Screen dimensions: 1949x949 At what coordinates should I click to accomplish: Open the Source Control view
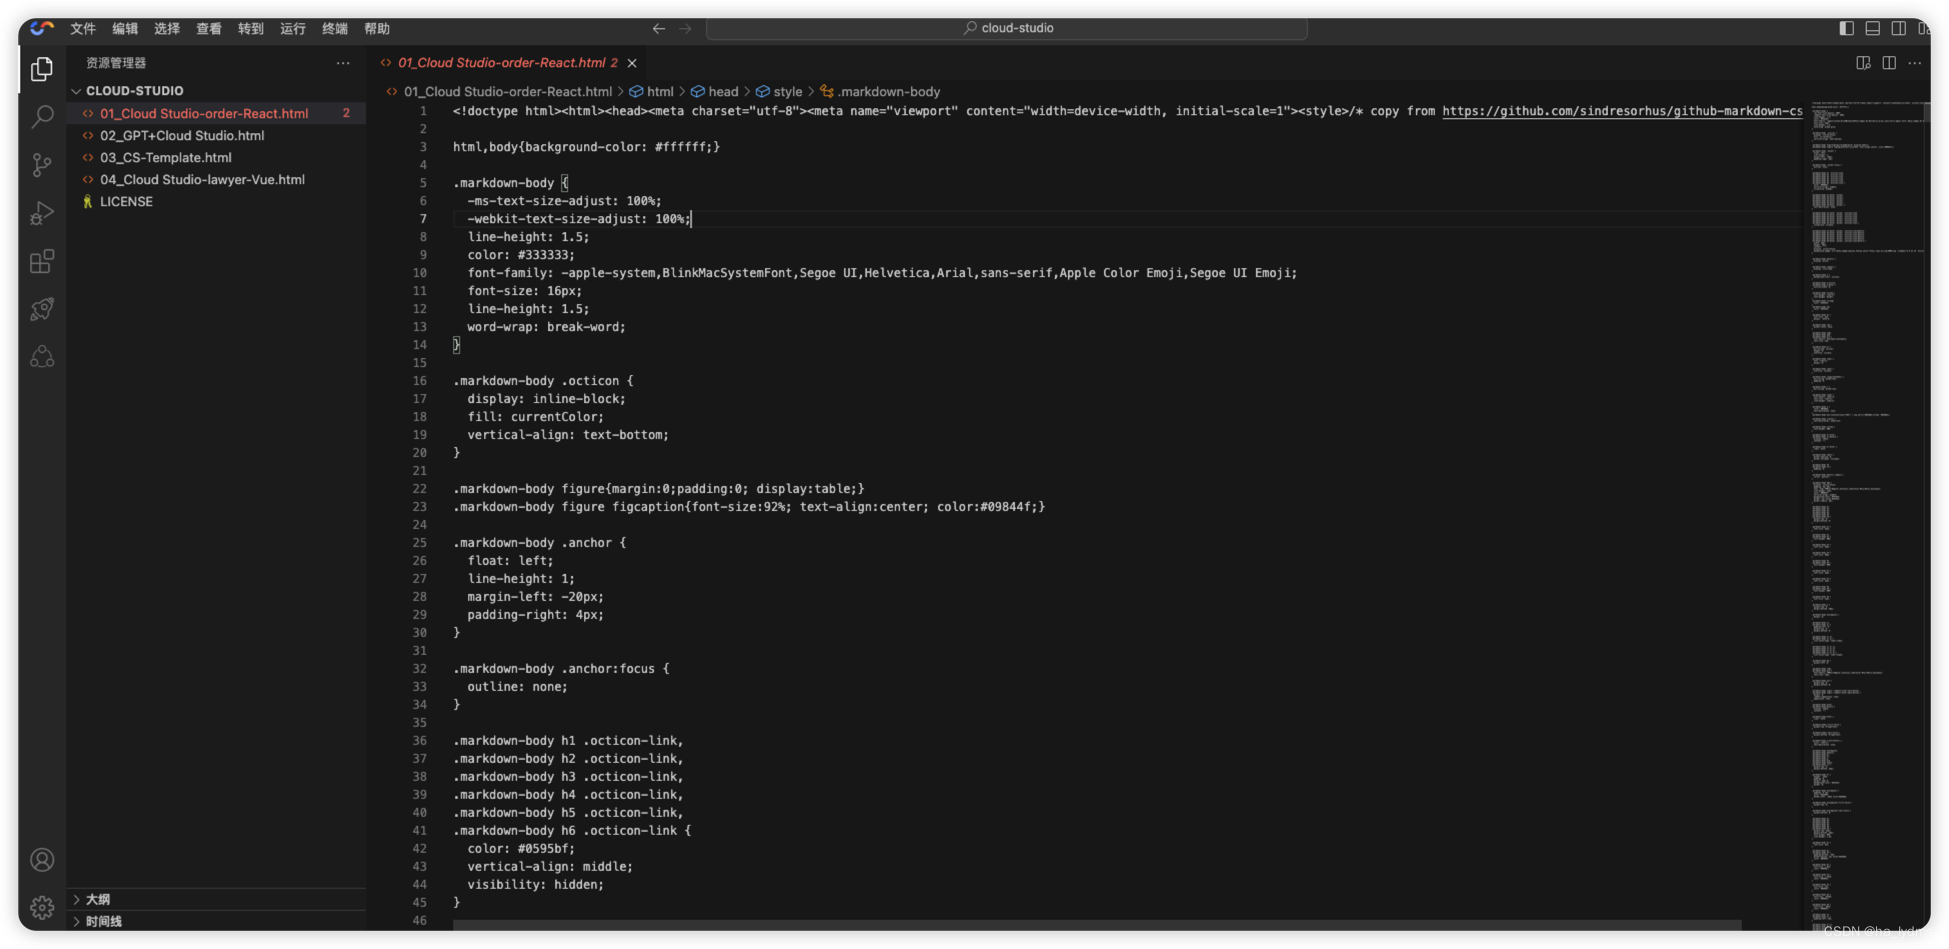(42, 165)
